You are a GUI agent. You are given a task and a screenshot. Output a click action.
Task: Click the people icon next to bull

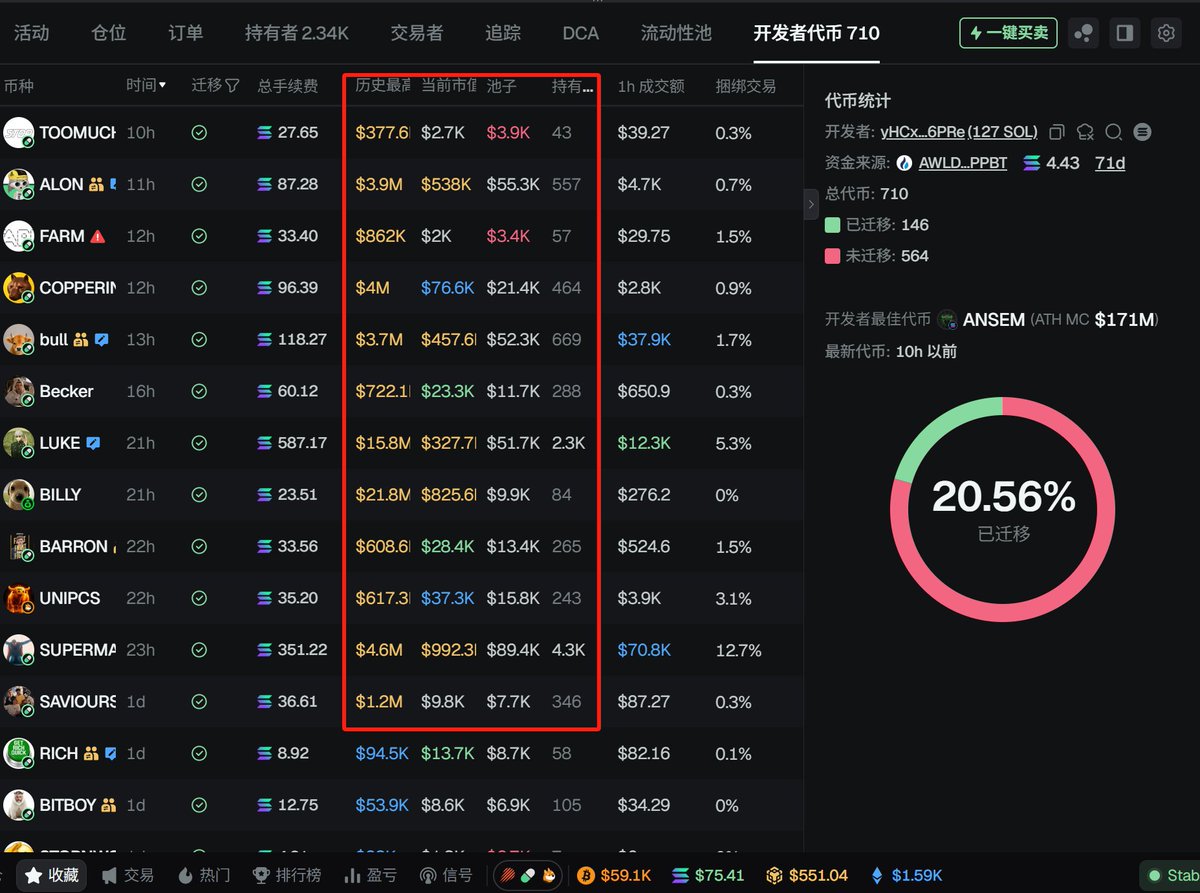pos(82,340)
